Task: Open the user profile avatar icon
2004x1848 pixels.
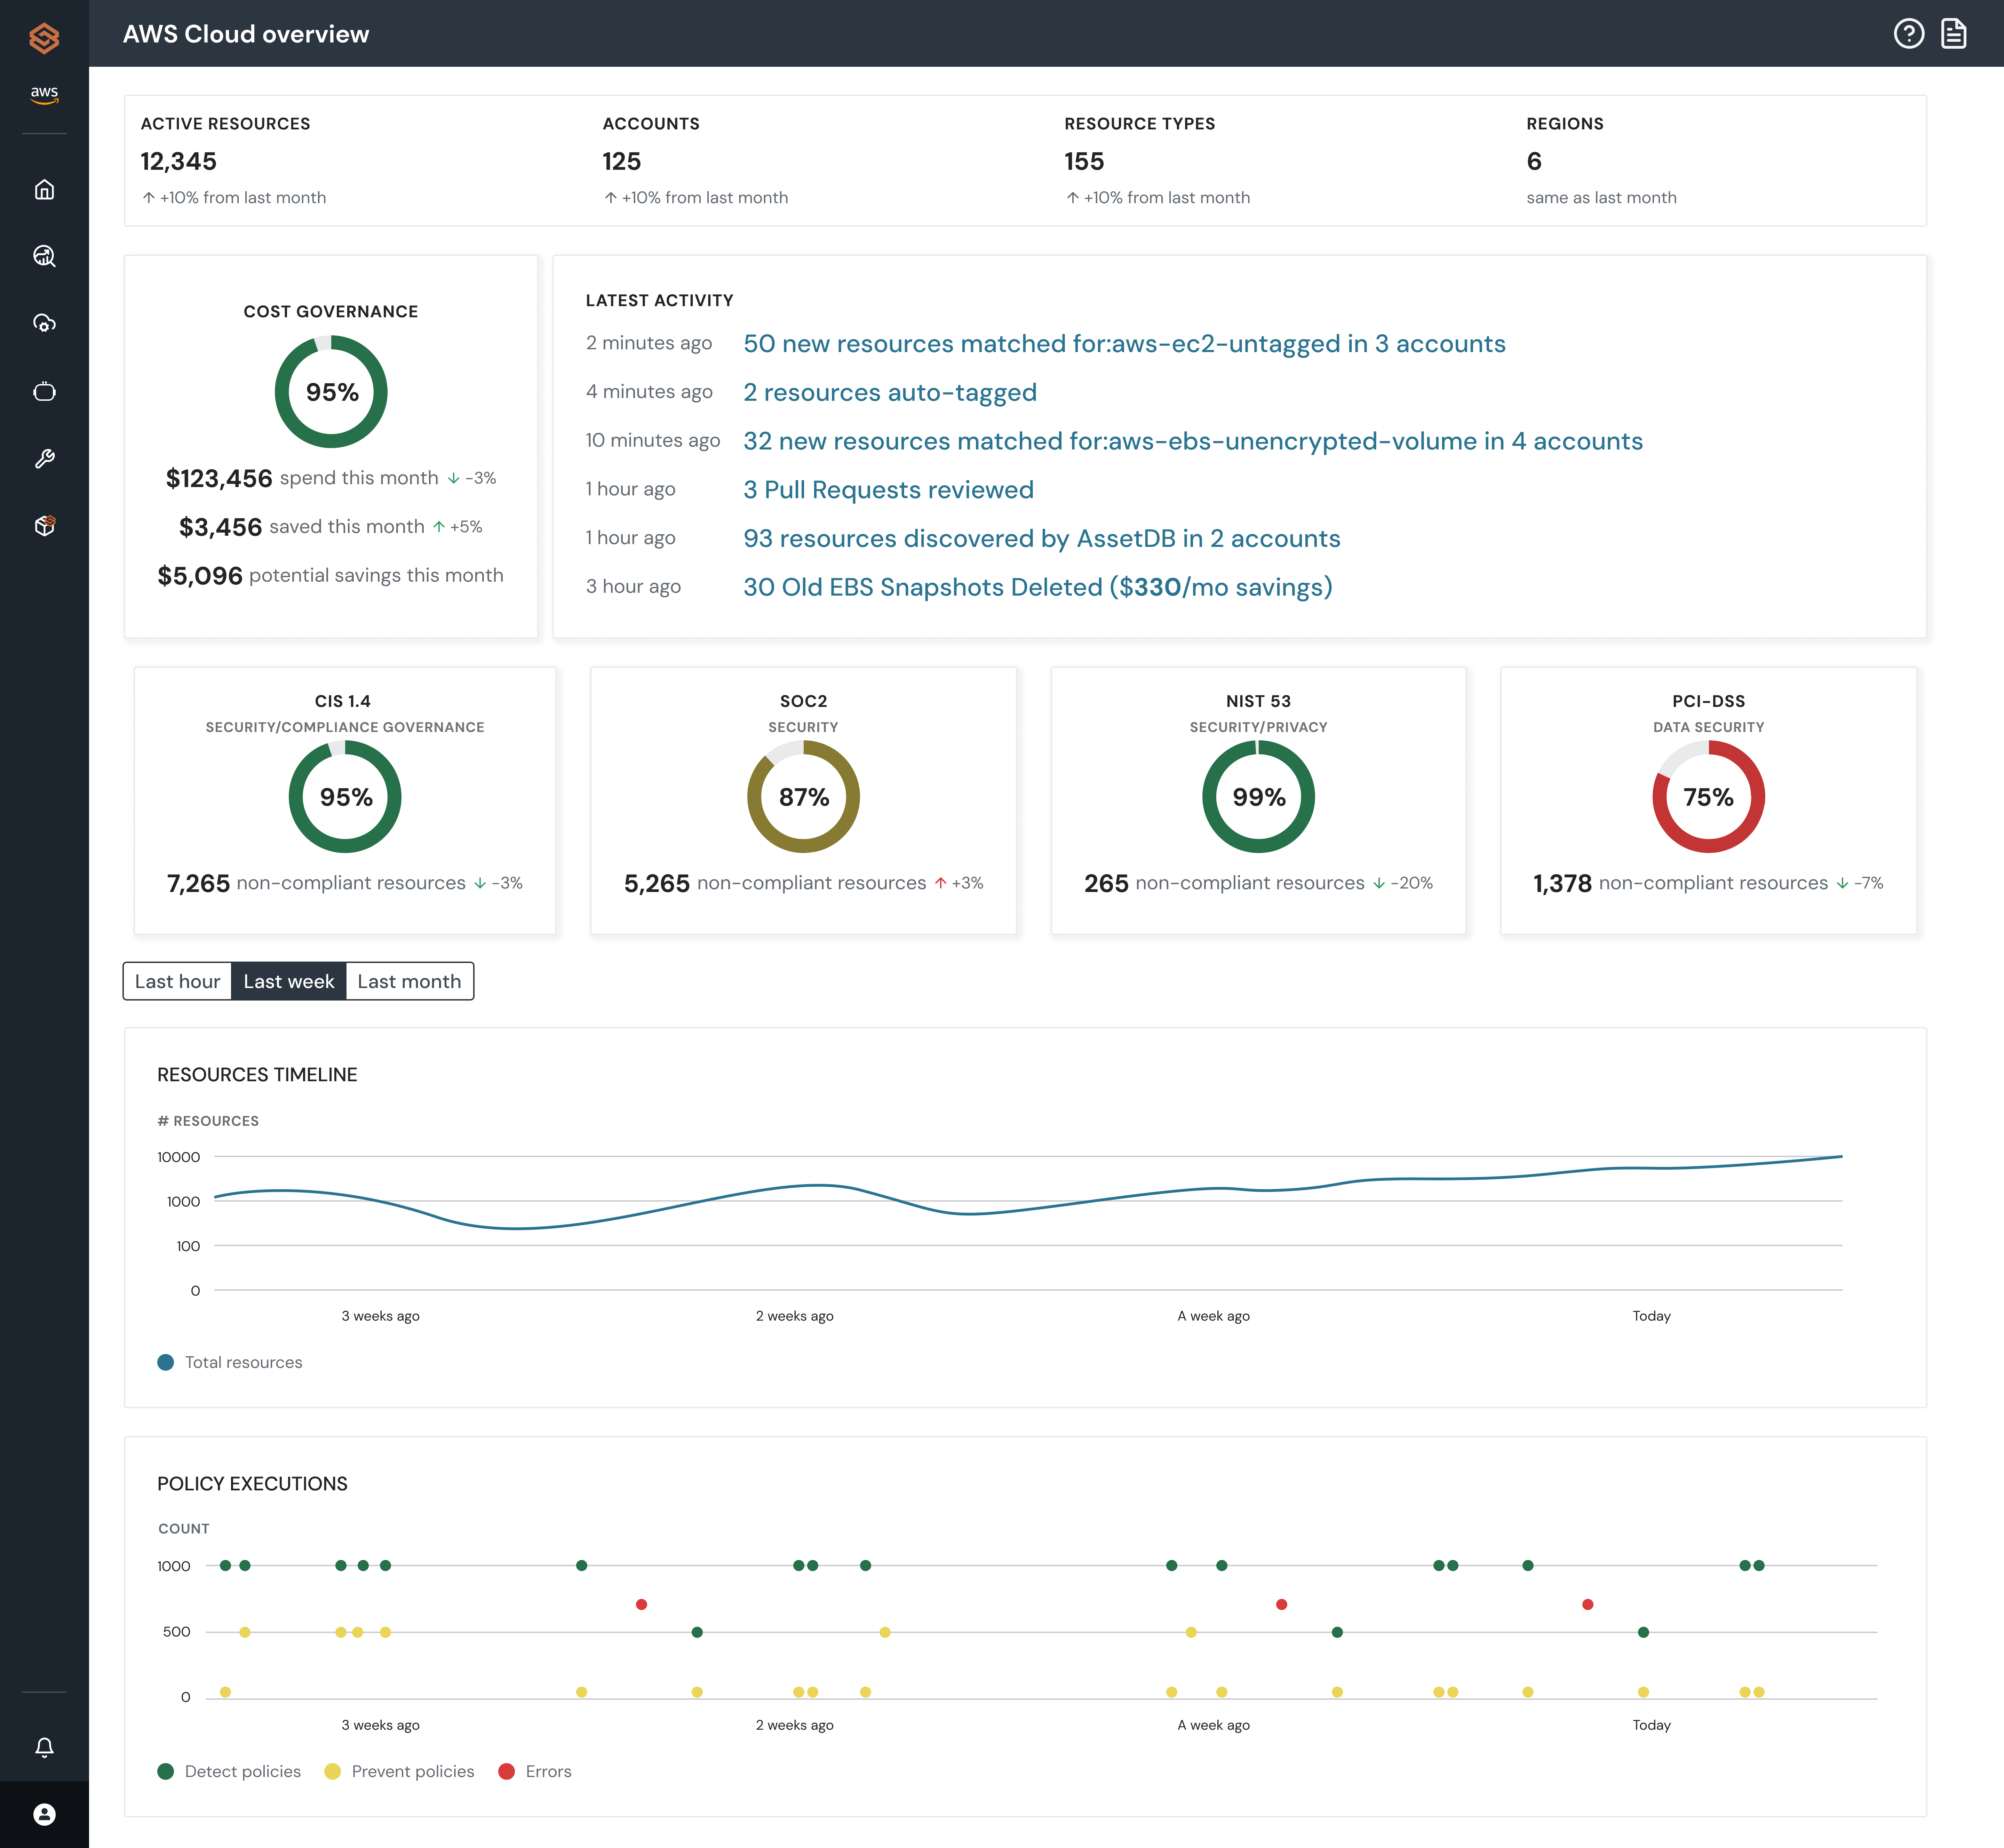Action: [x=44, y=1814]
